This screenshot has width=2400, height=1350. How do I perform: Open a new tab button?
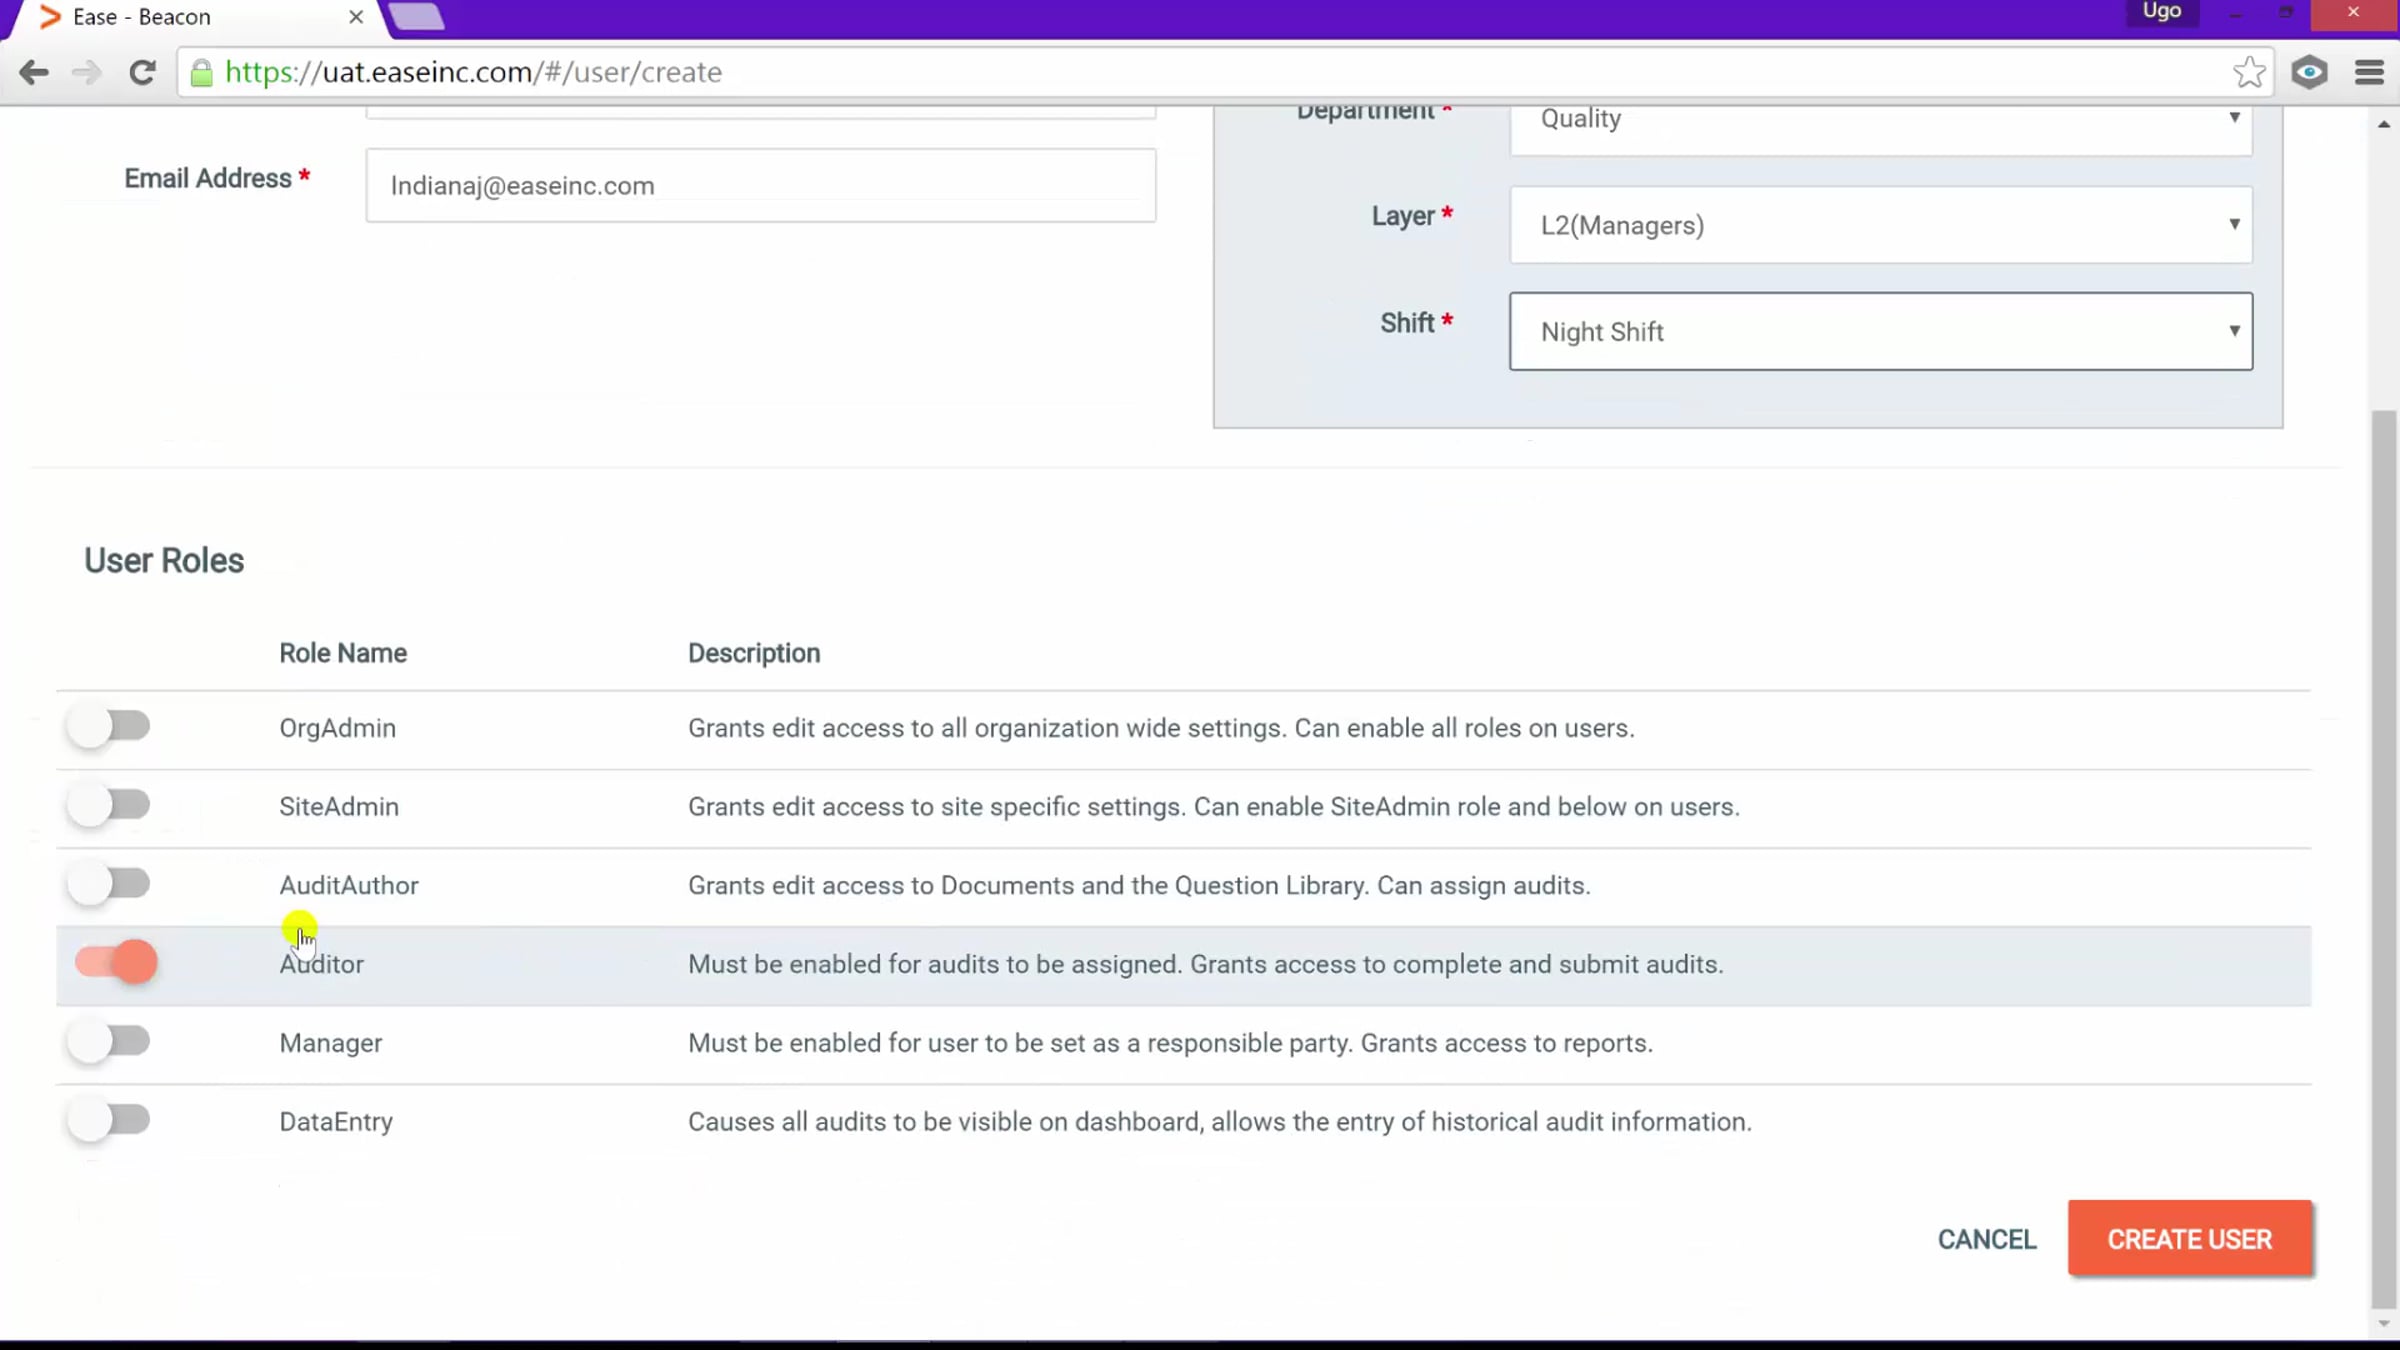416,17
